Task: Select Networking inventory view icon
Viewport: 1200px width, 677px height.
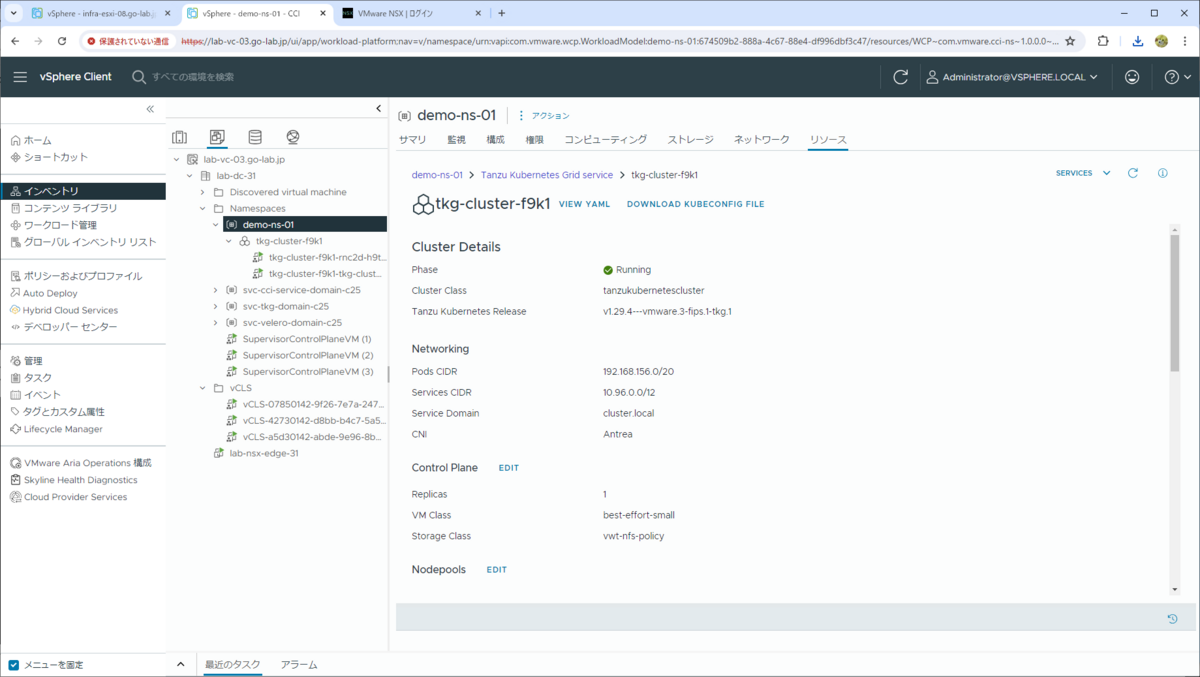Action: coord(293,137)
